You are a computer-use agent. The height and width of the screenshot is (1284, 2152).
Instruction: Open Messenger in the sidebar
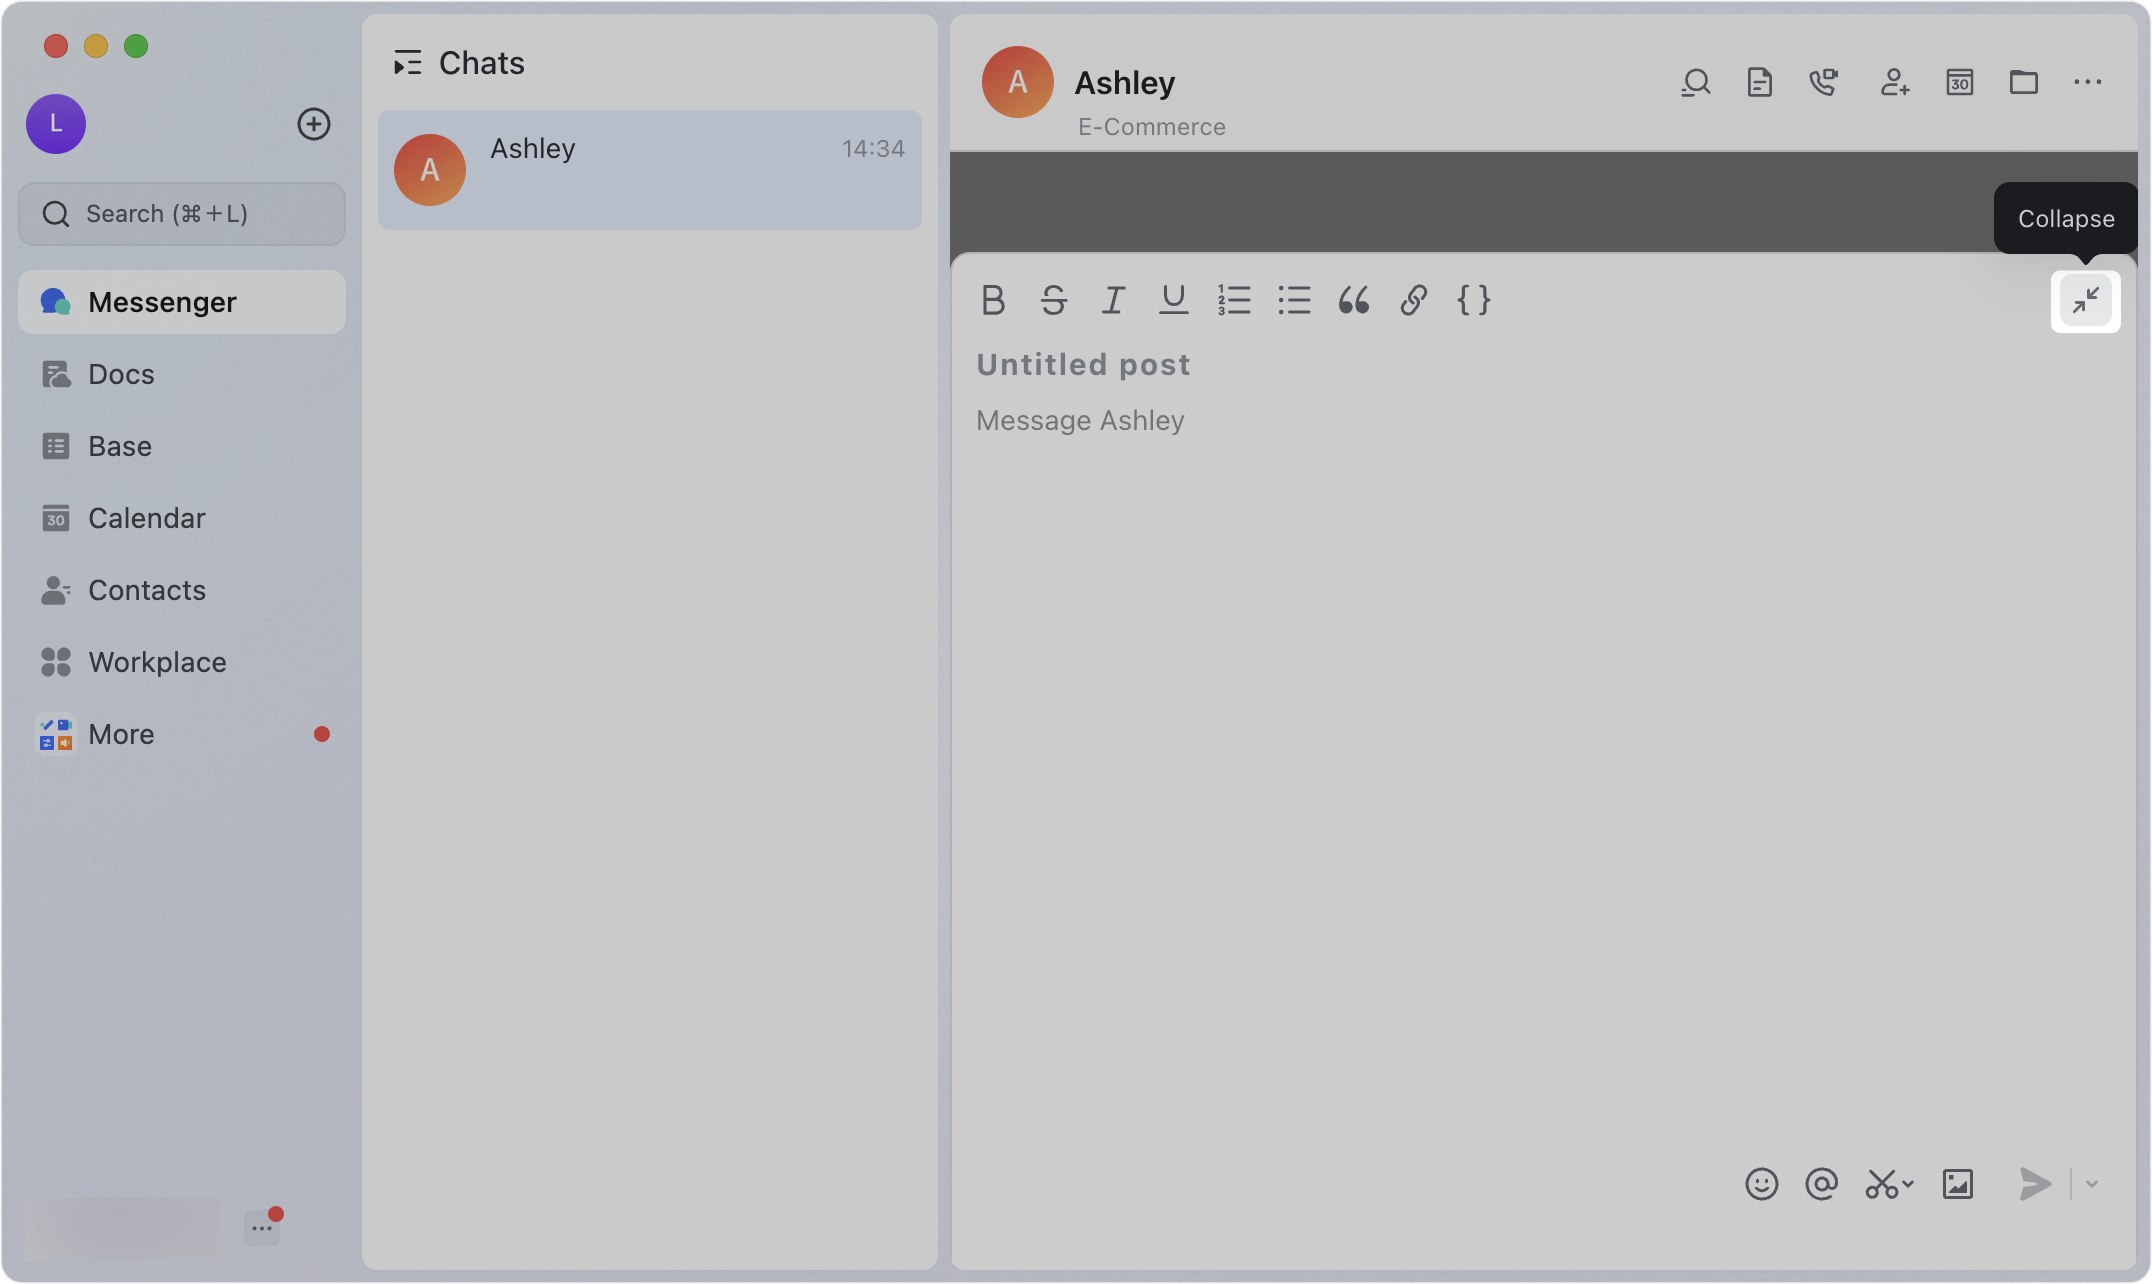tap(182, 302)
